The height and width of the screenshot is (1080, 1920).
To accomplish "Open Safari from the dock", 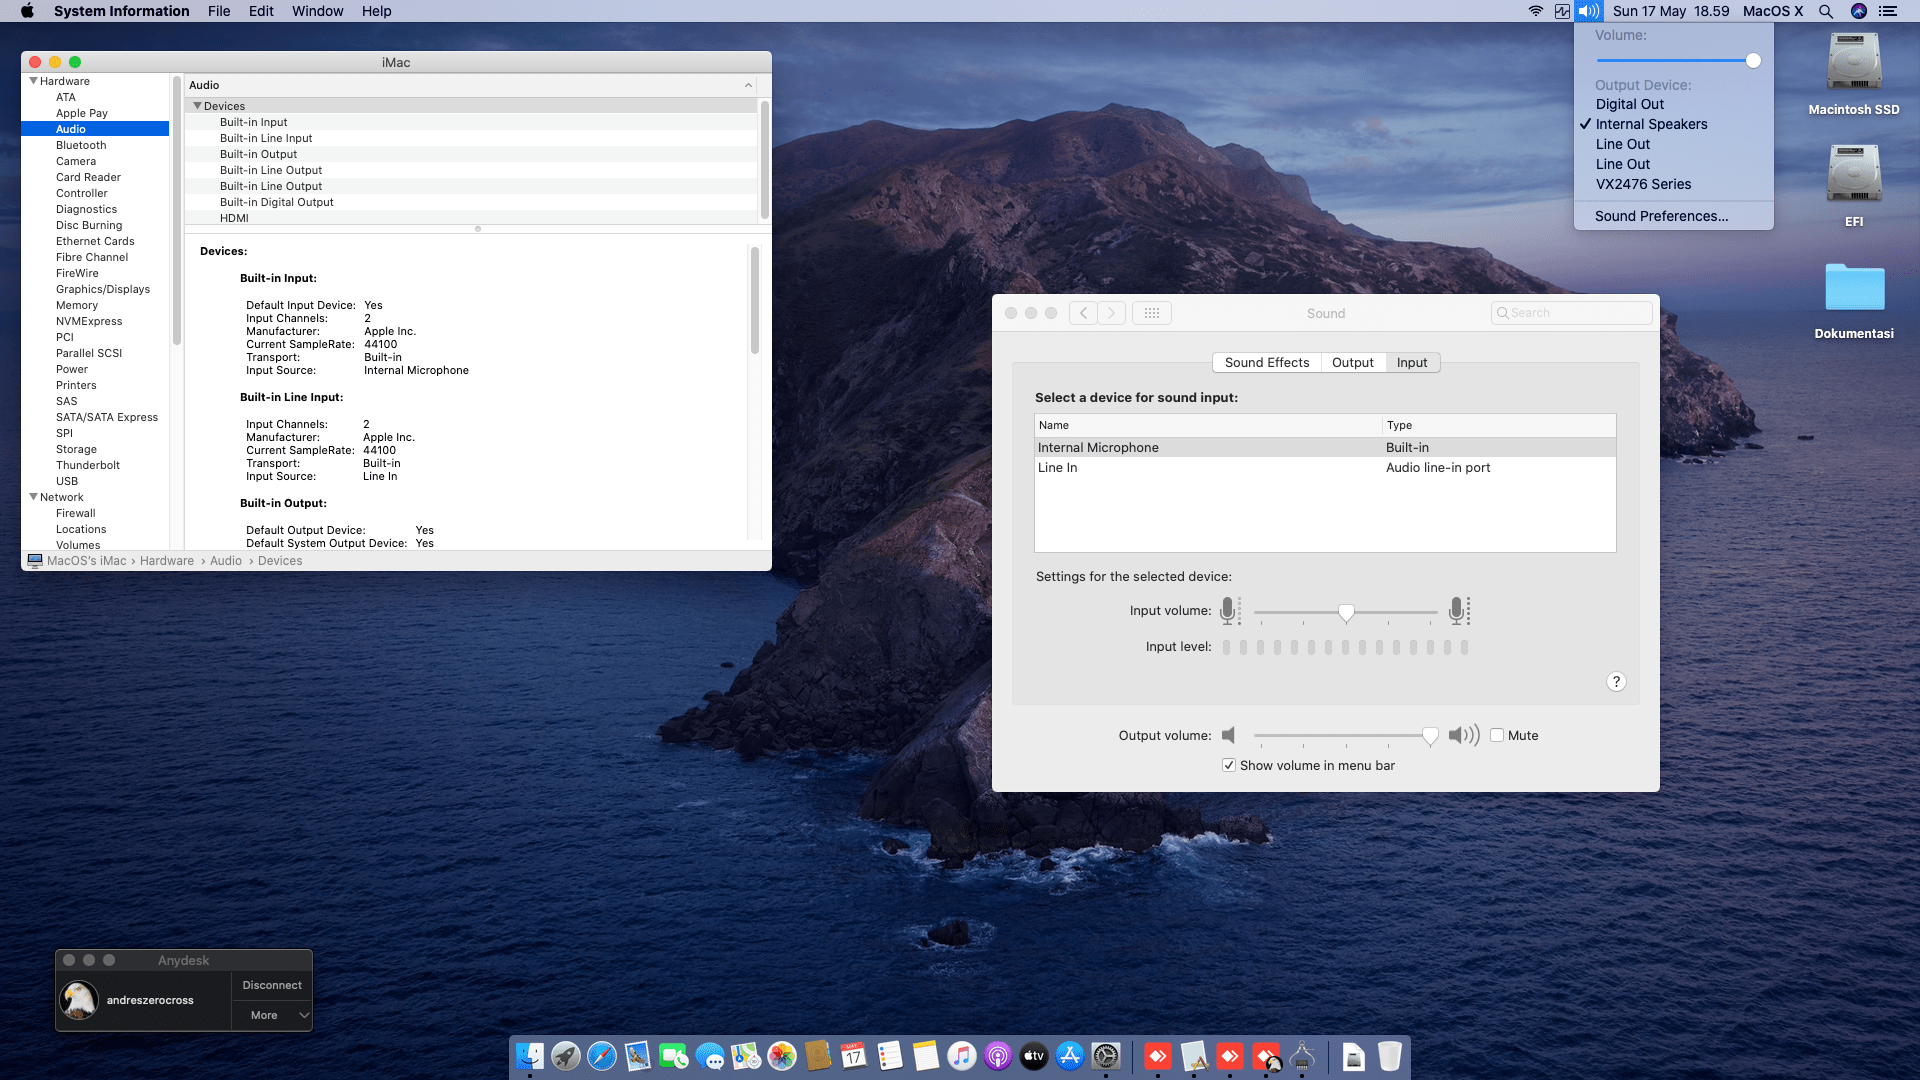I will pos(602,1056).
